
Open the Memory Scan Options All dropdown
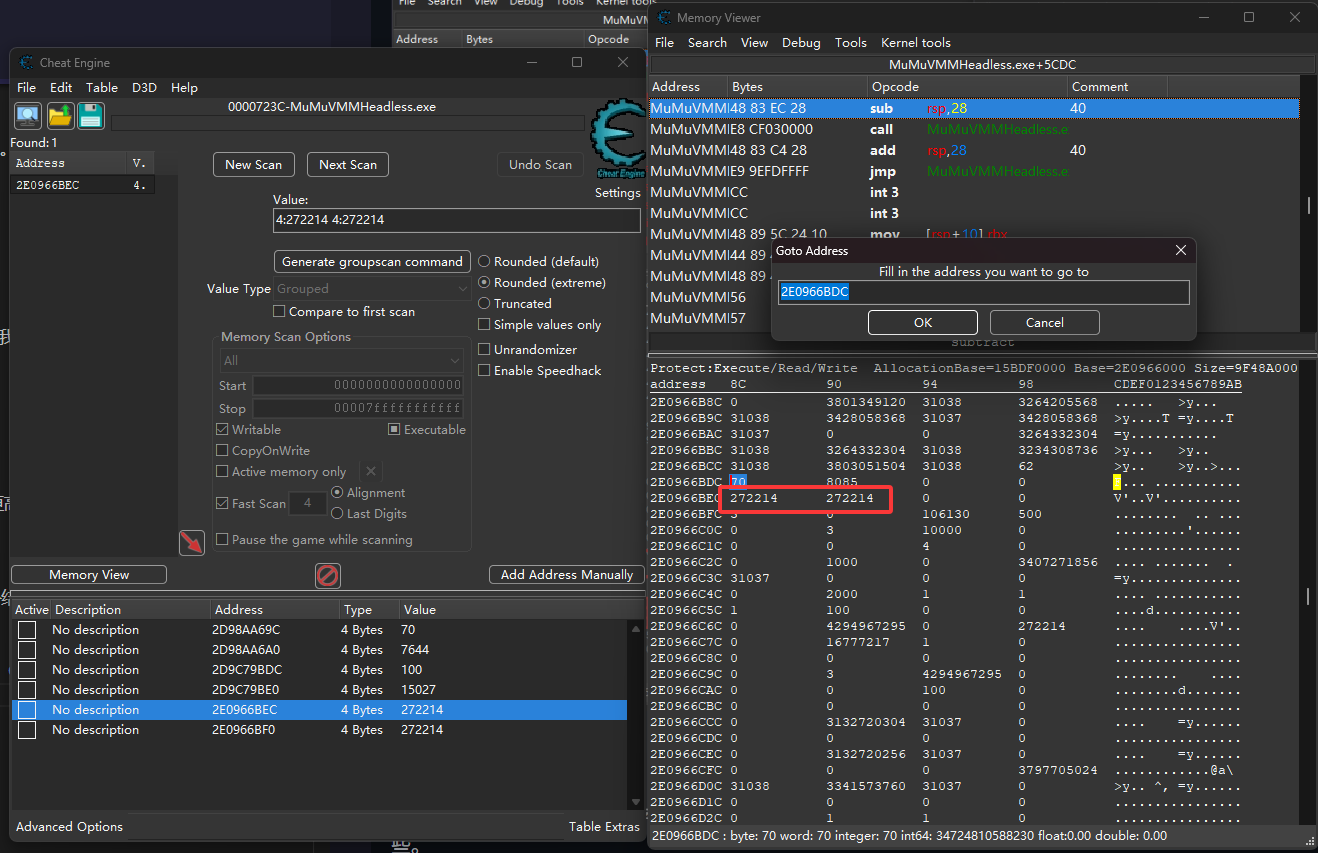coord(342,361)
